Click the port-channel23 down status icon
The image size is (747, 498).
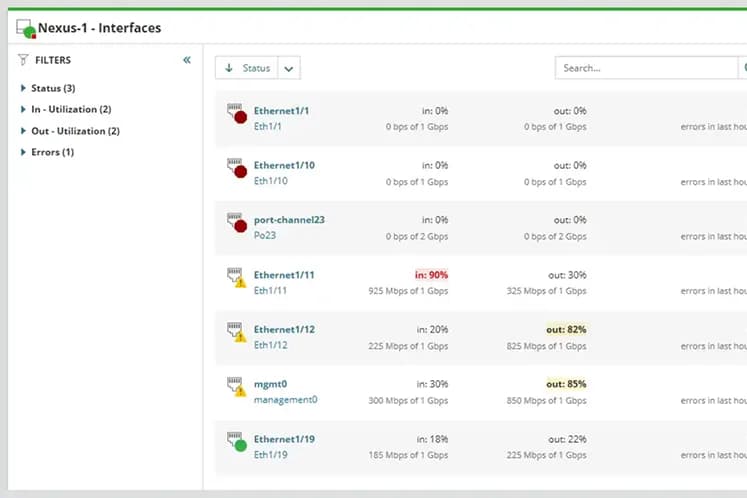coord(237,223)
